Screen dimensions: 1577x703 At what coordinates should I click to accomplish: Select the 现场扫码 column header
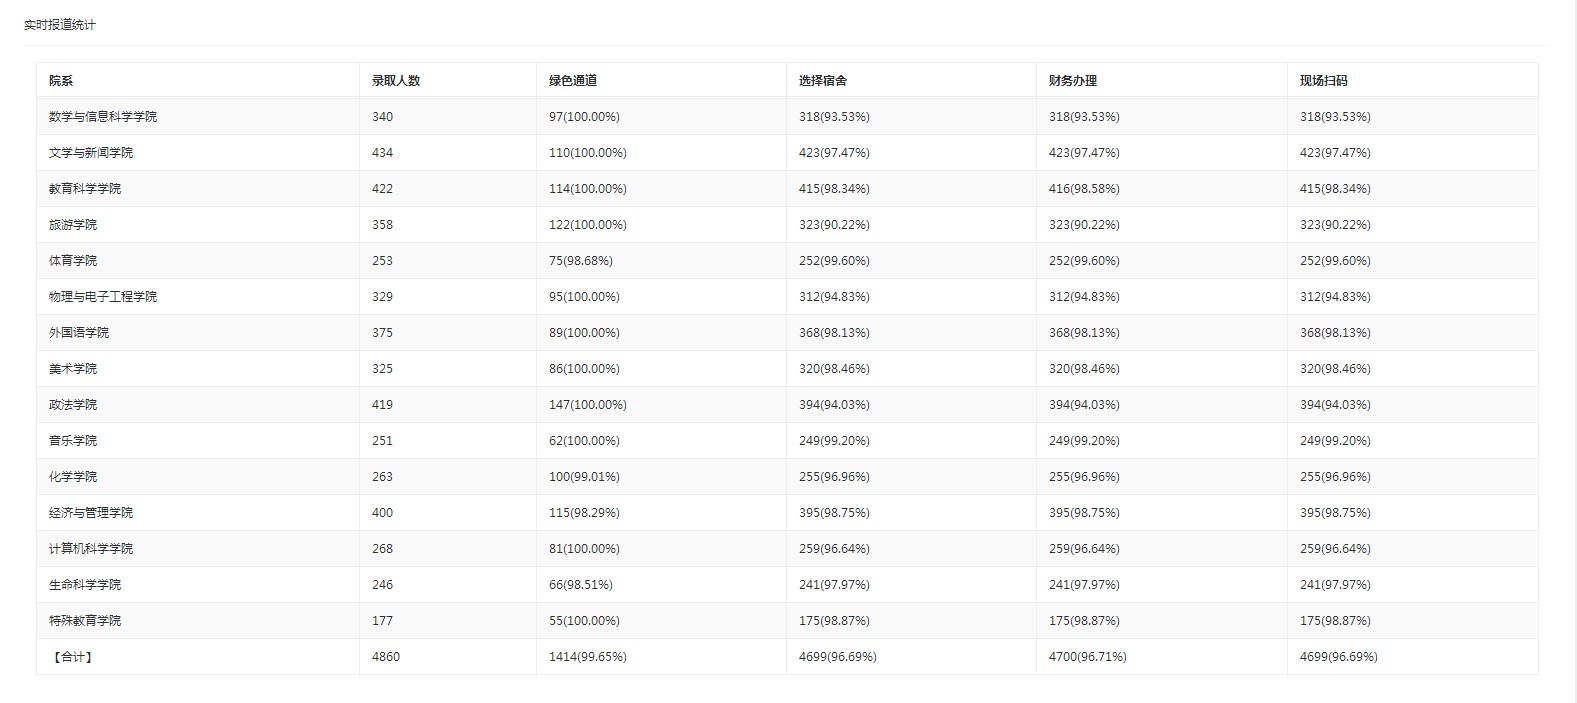(1324, 81)
